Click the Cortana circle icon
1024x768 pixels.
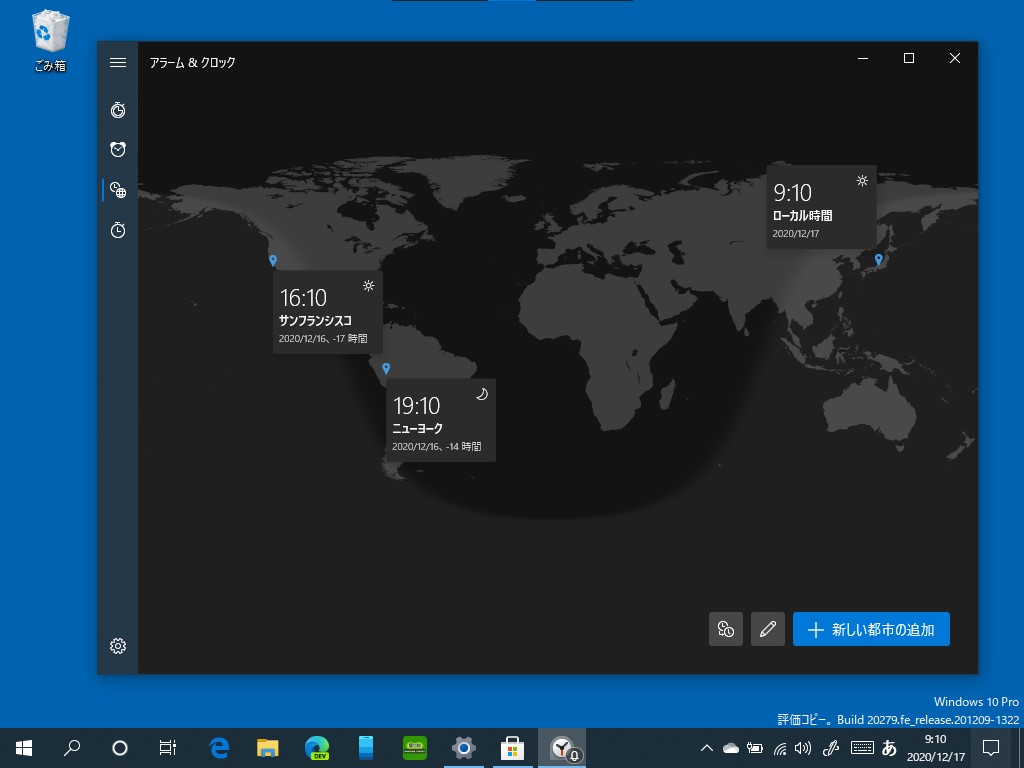click(120, 748)
